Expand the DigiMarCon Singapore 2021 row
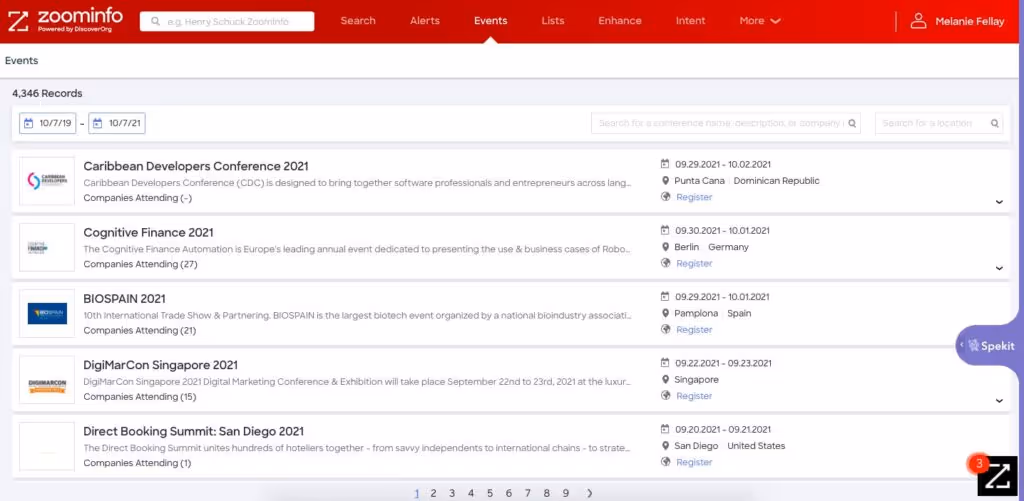Screen dimensions: 1024x501 [999, 401]
